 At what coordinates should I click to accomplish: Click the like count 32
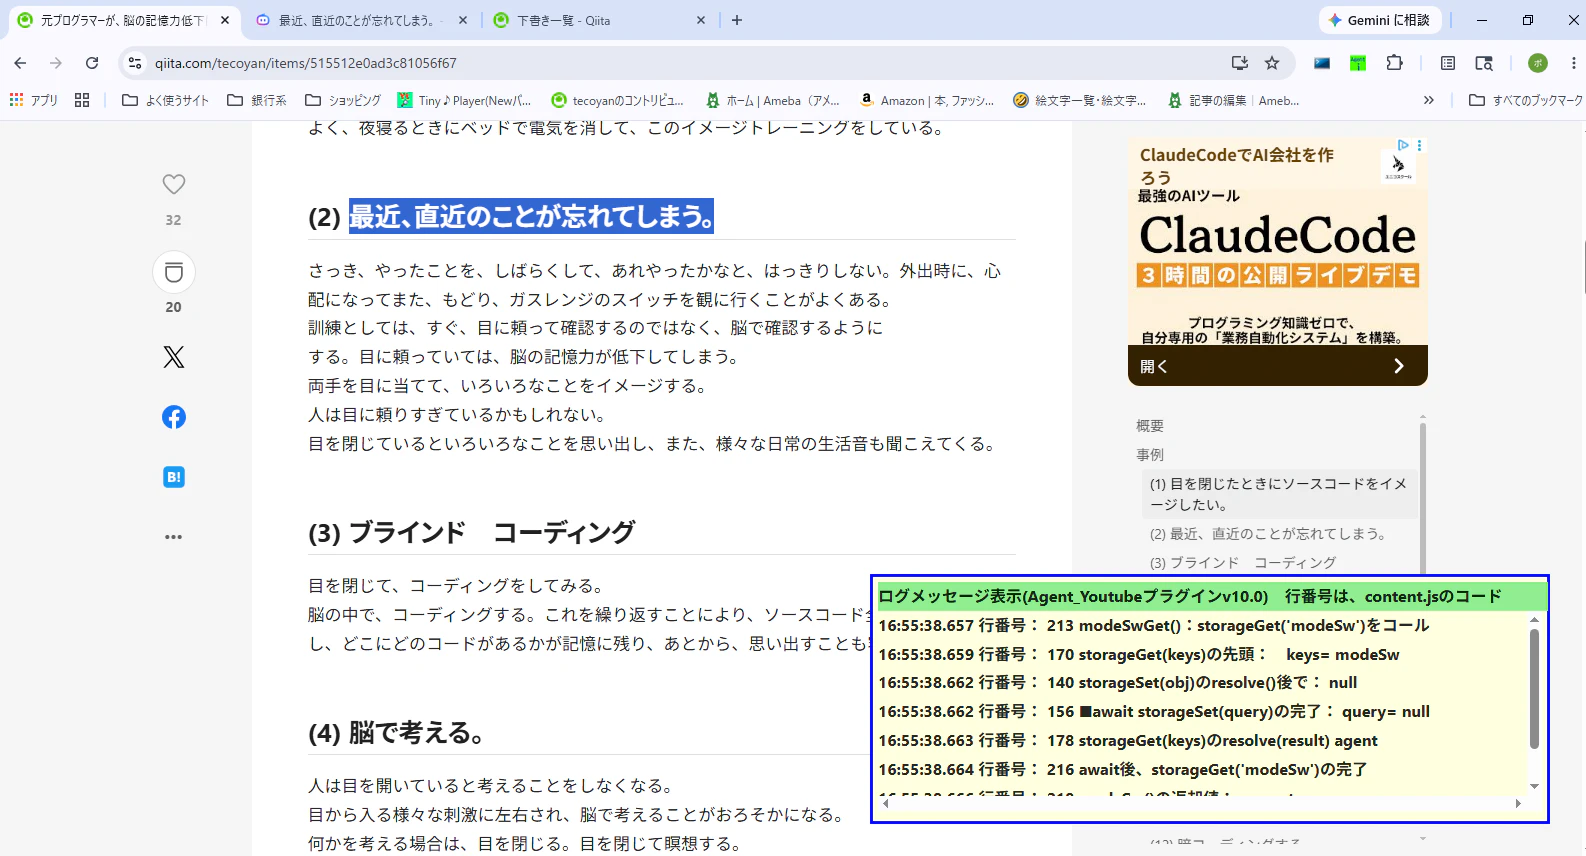pyautogui.click(x=174, y=220)
